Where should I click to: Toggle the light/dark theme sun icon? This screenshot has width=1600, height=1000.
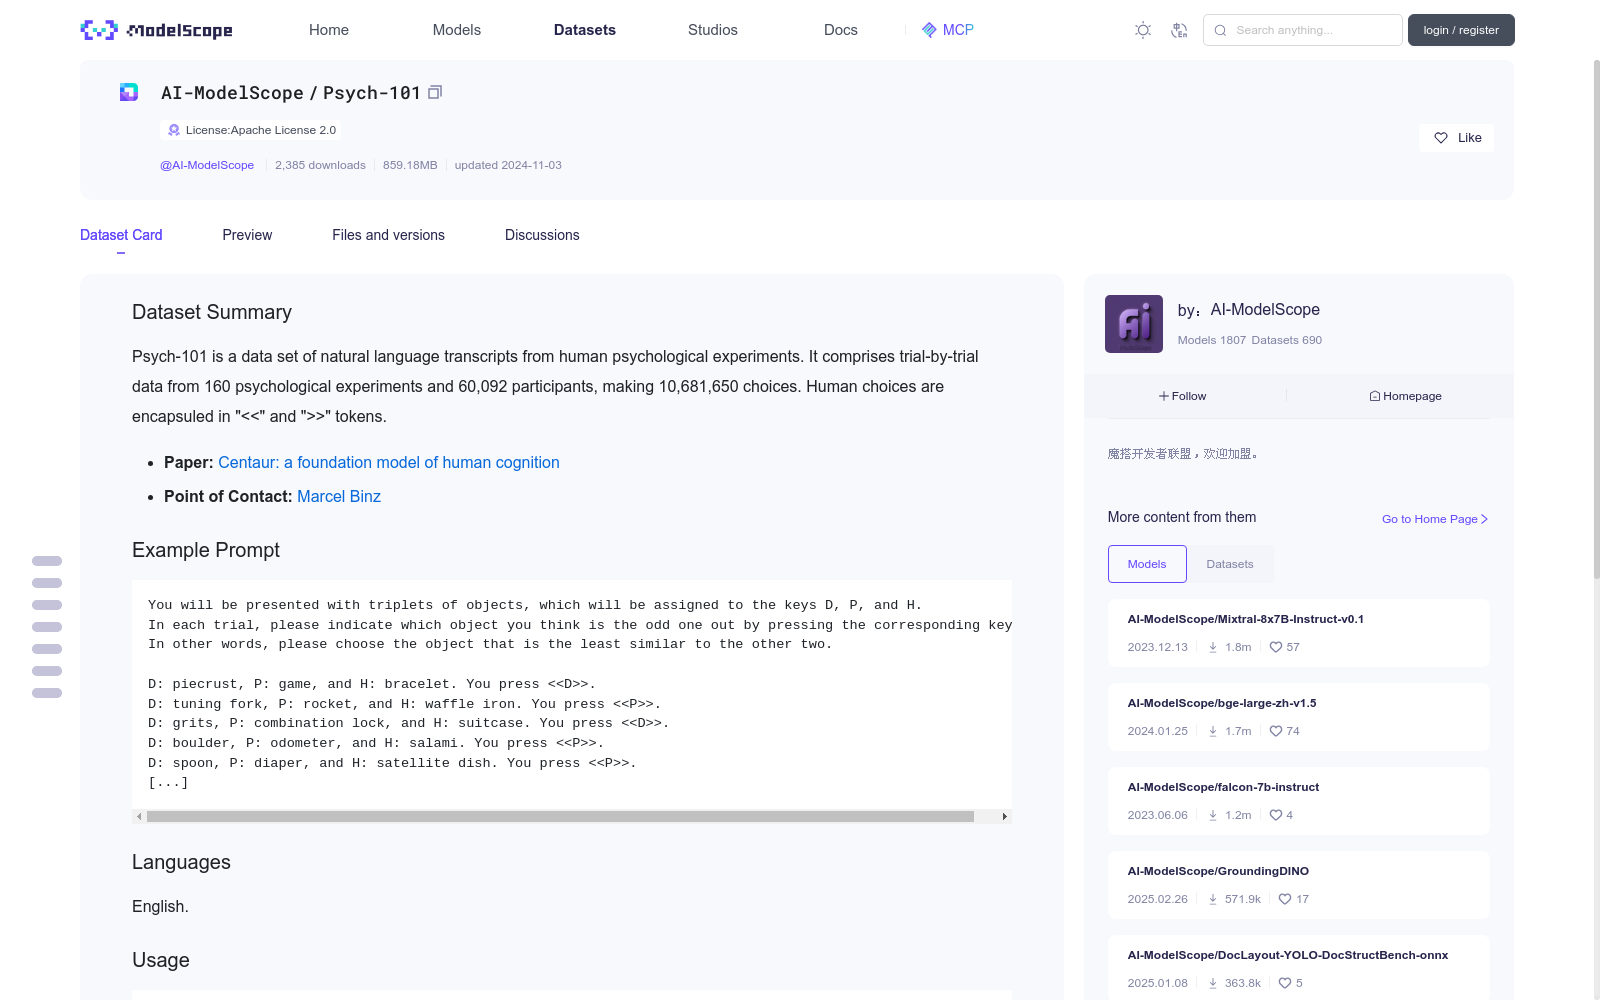[1143, 30]
